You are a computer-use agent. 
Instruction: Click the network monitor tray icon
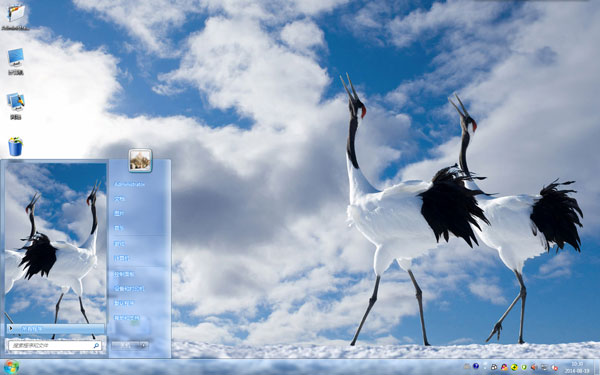coord(544,367)
